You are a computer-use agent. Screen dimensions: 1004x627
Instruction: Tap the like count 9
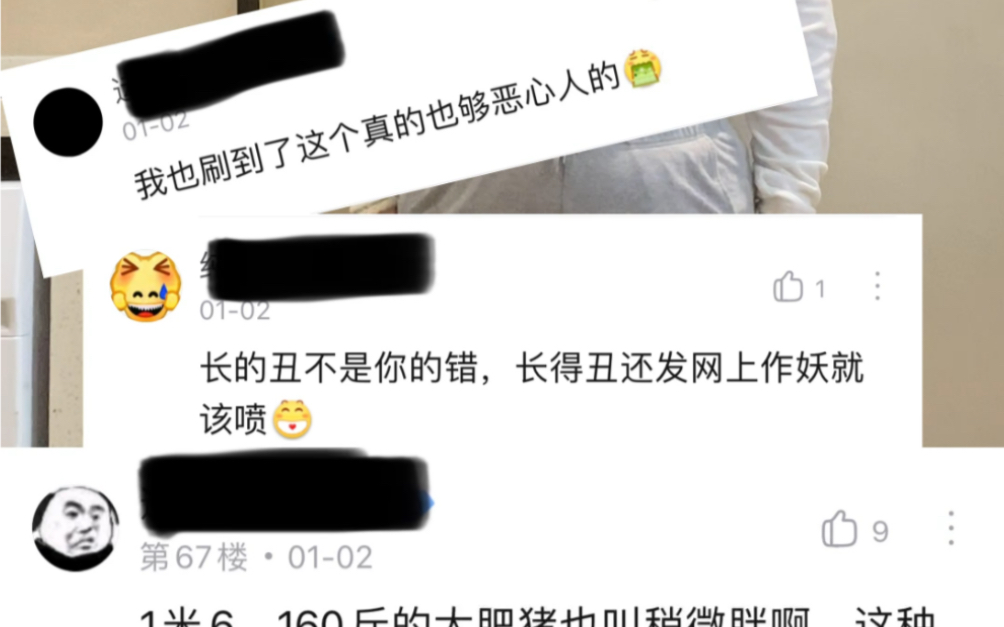(x=880, y=531)
